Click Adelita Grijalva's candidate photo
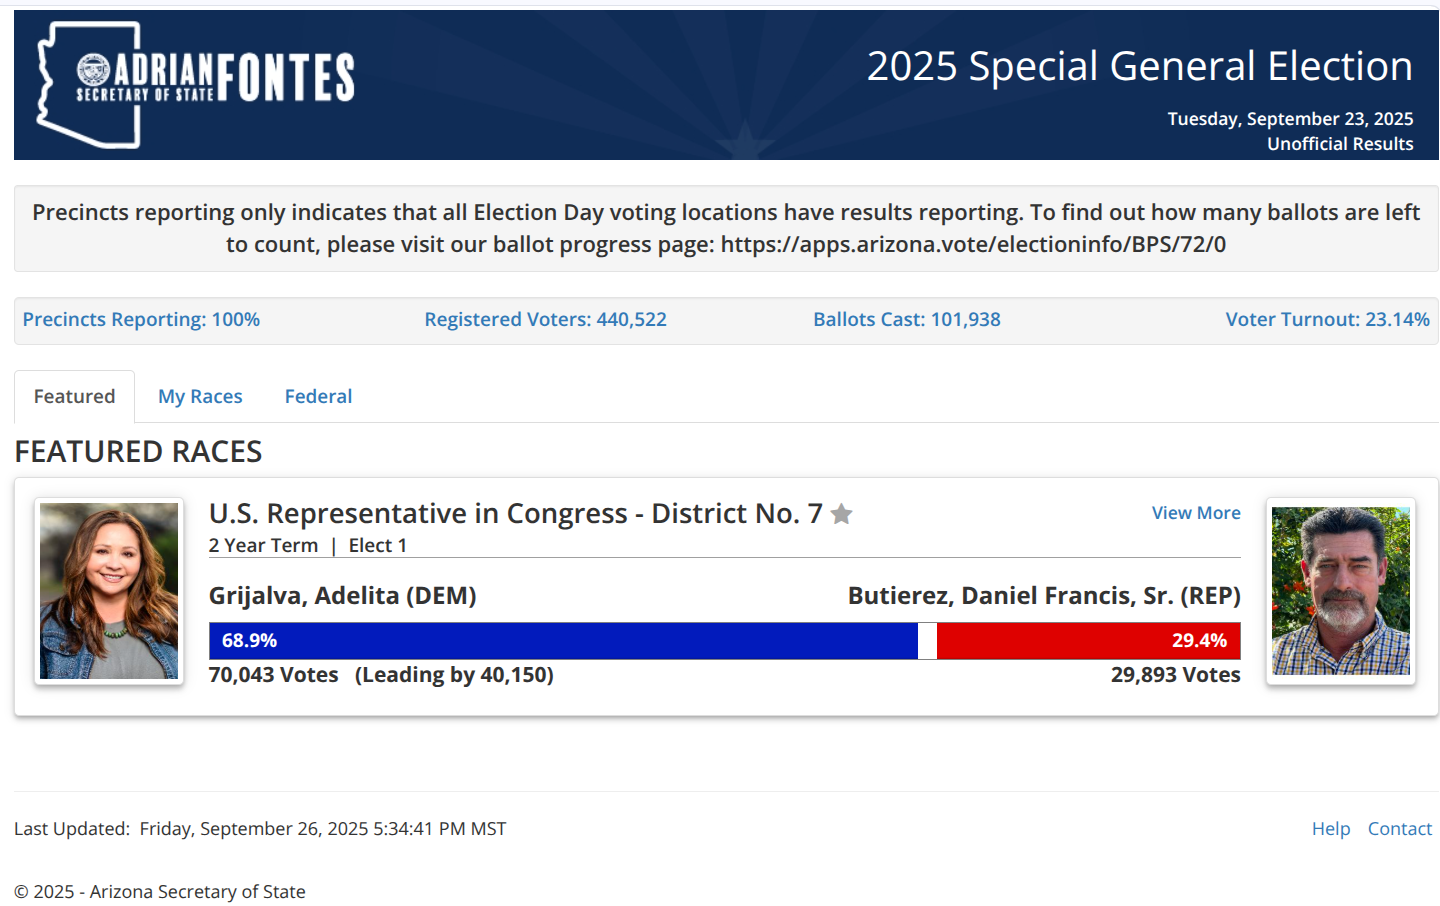The image size is (1440, 906). [109, 591]
